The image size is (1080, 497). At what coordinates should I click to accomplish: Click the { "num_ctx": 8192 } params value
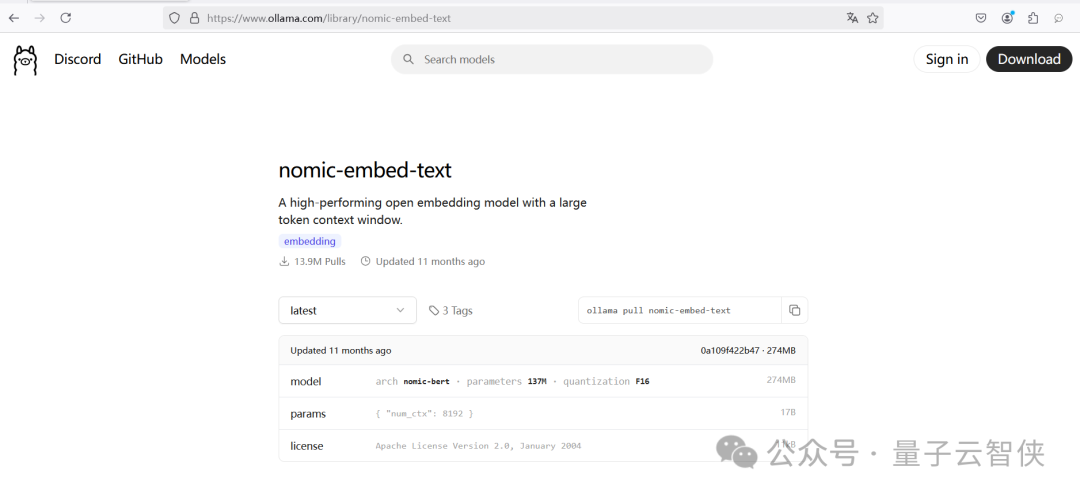[424, 414]
